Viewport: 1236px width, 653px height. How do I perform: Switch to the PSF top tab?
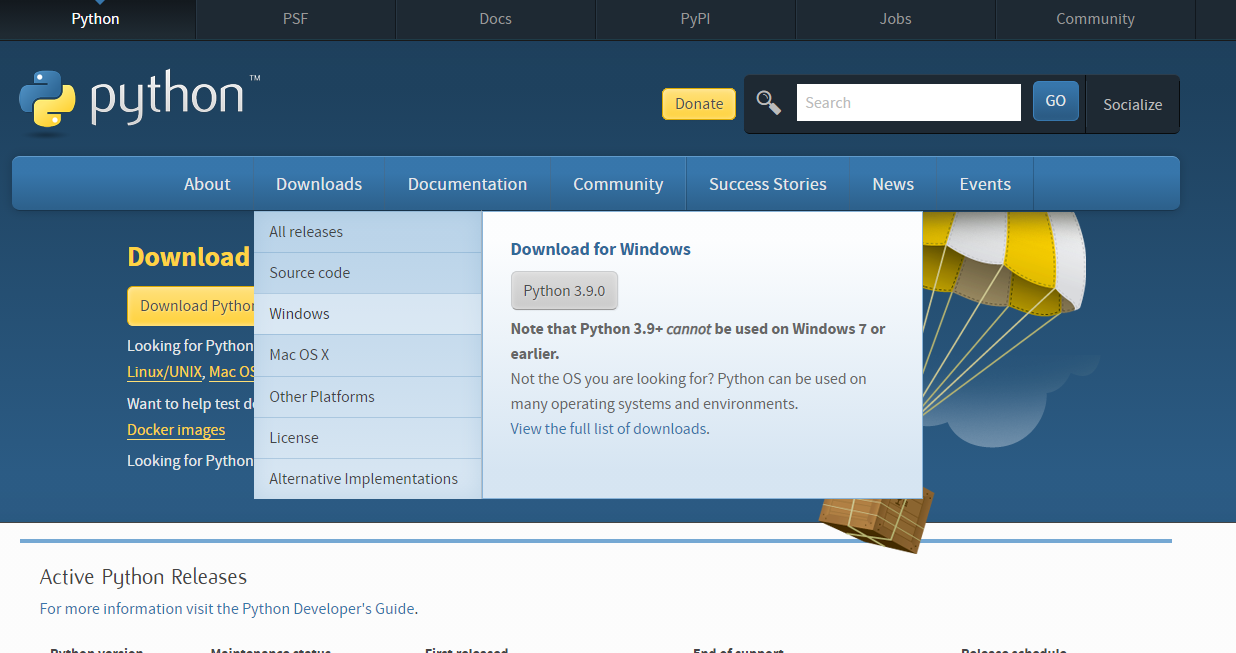tap(296, 19)
